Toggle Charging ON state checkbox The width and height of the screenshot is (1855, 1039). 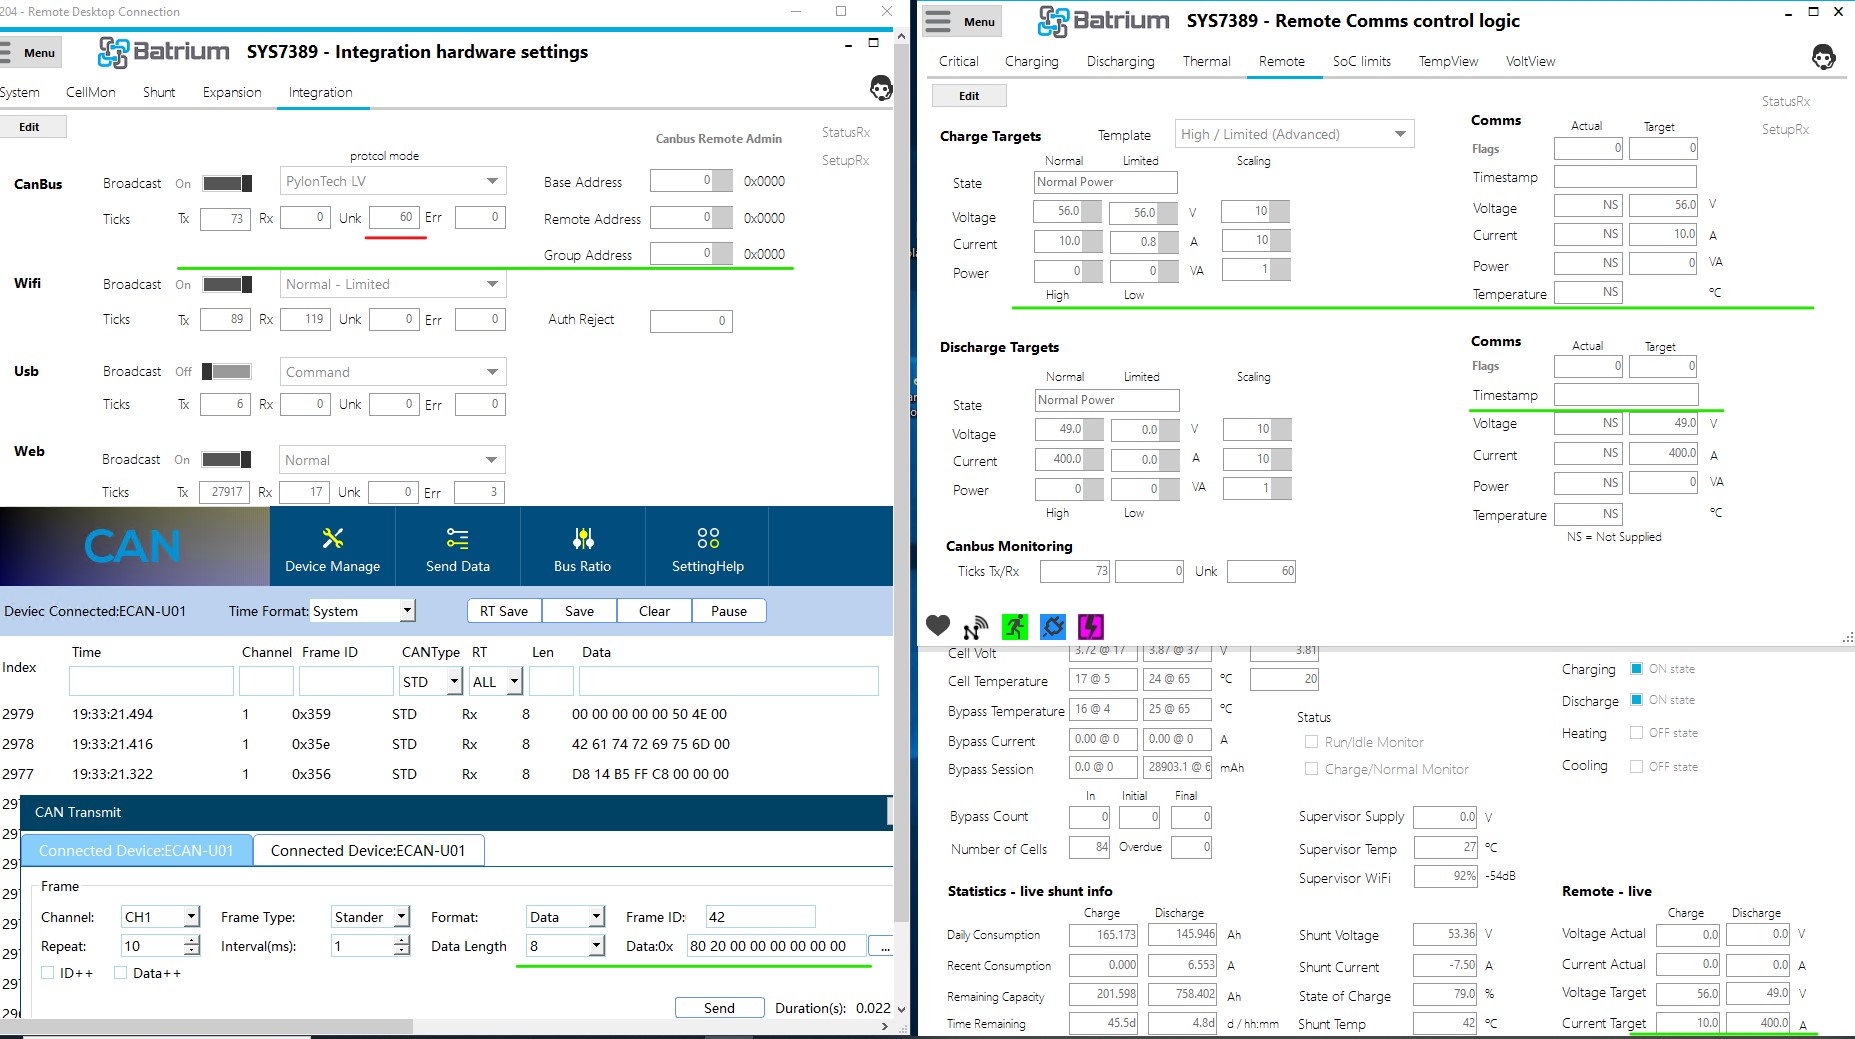(1636, 668)
